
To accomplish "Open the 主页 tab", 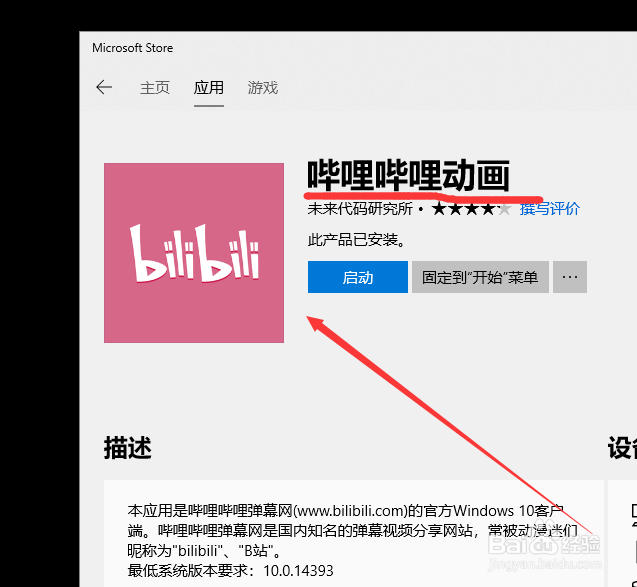I will (155, 88).
